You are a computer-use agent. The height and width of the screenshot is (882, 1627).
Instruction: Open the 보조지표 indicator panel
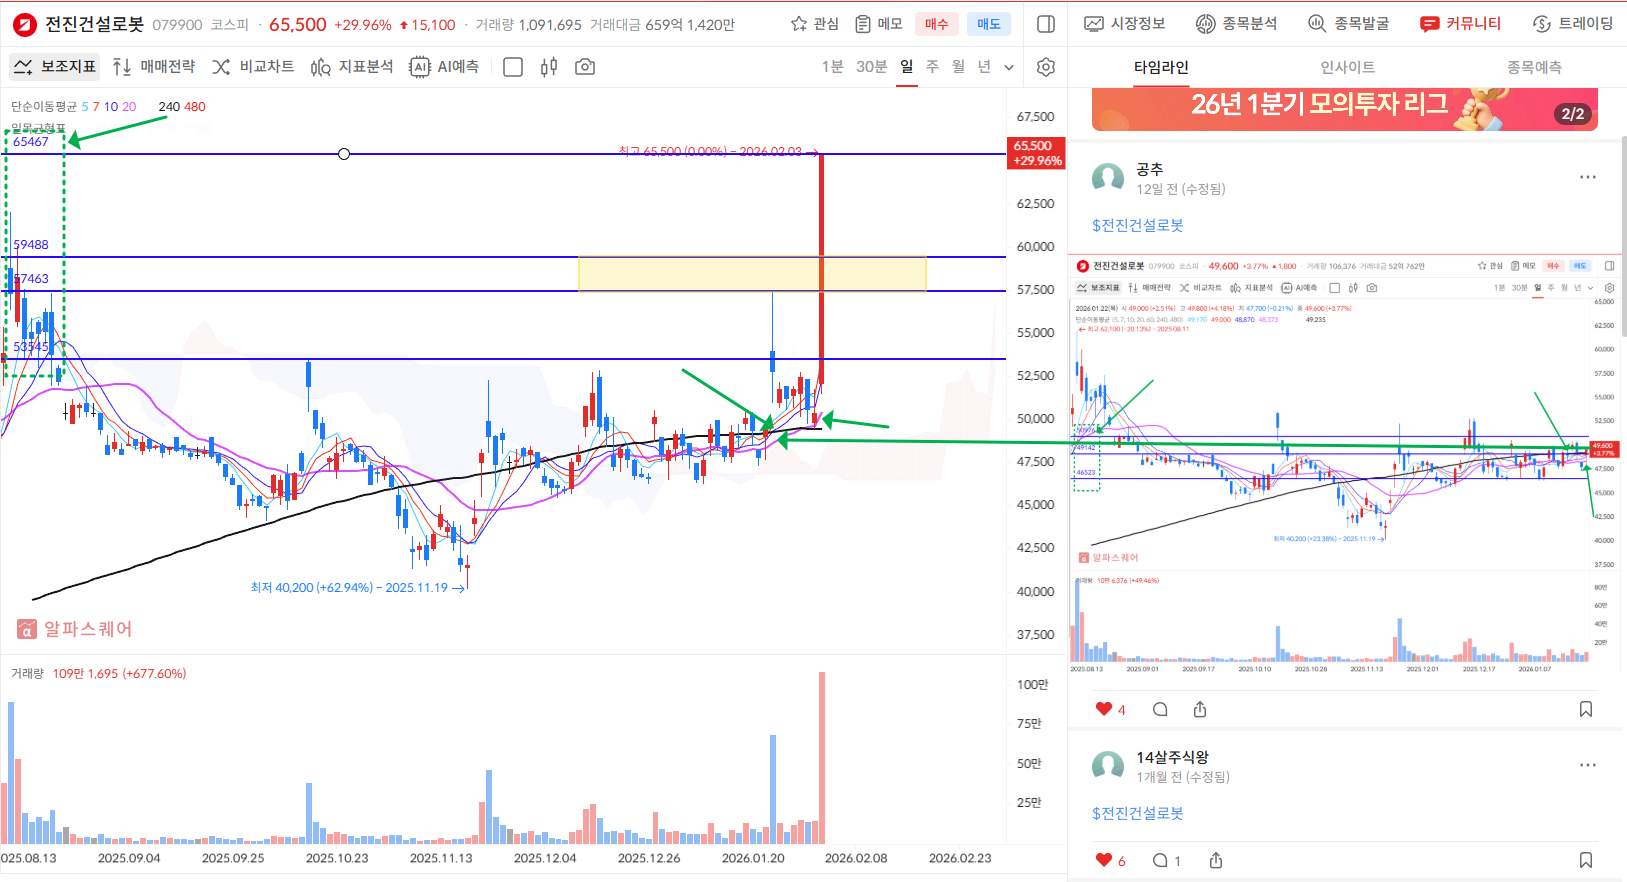click(55, 67)
